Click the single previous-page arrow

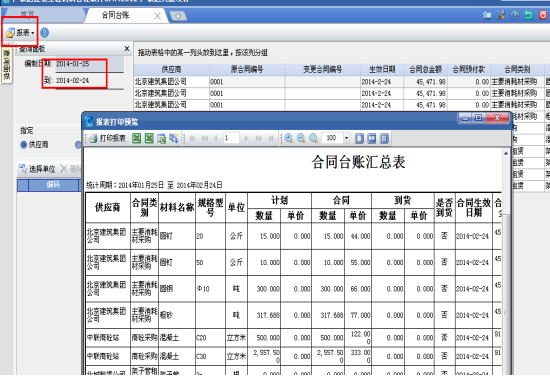coord(216,139)
